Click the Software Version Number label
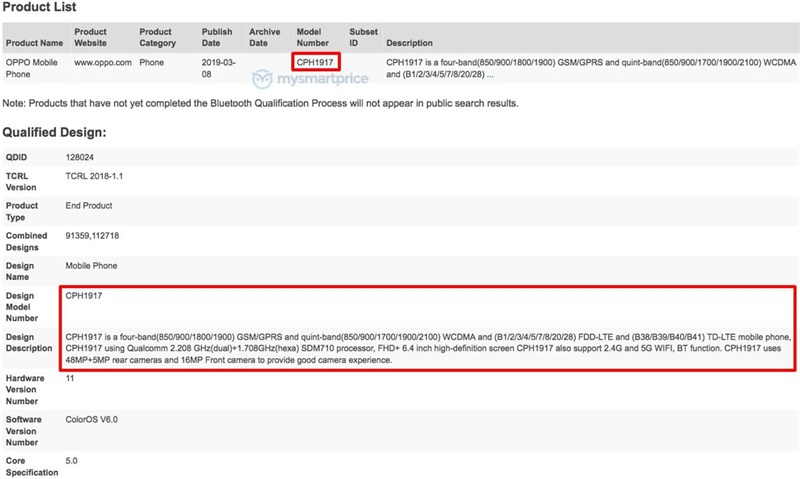 [x=23, y=431]
